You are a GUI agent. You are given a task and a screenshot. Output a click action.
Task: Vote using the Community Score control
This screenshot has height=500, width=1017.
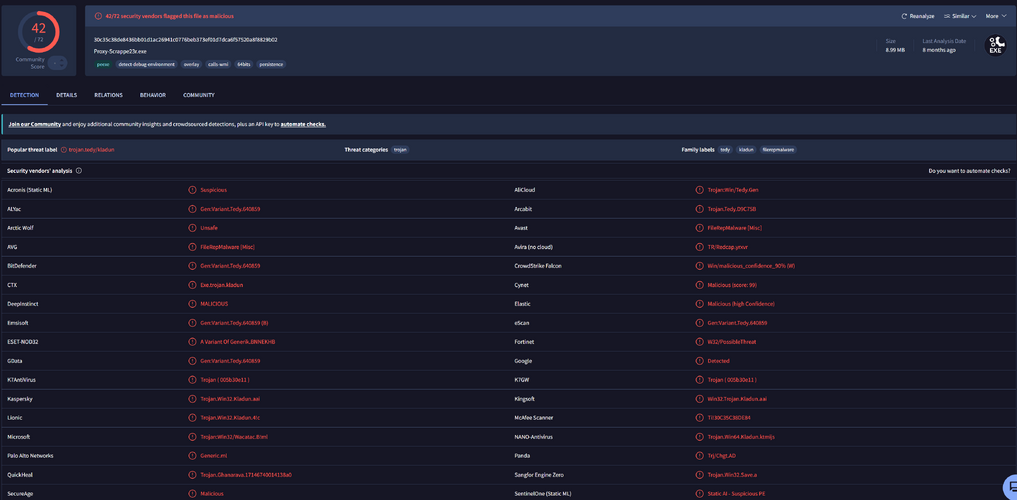pyautogui.click(x=58, y=62)
